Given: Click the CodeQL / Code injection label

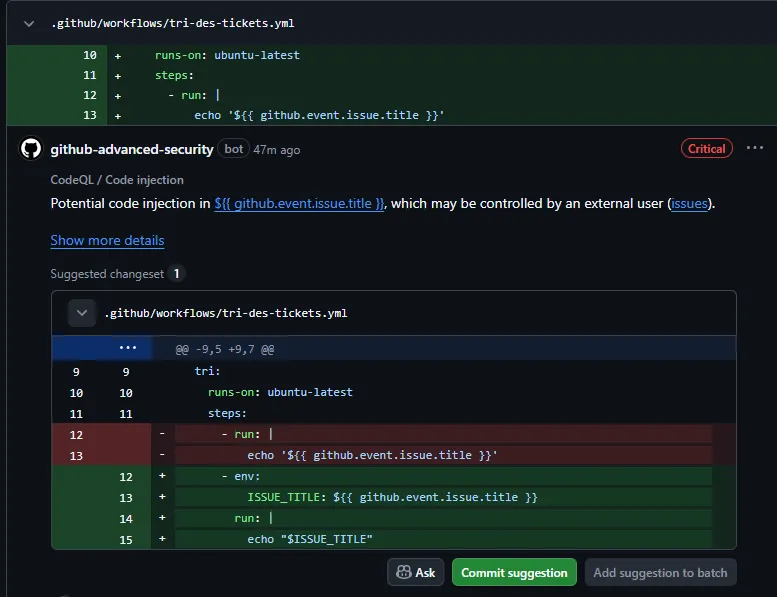Looking at the screenshot, I should click(117, 180).
